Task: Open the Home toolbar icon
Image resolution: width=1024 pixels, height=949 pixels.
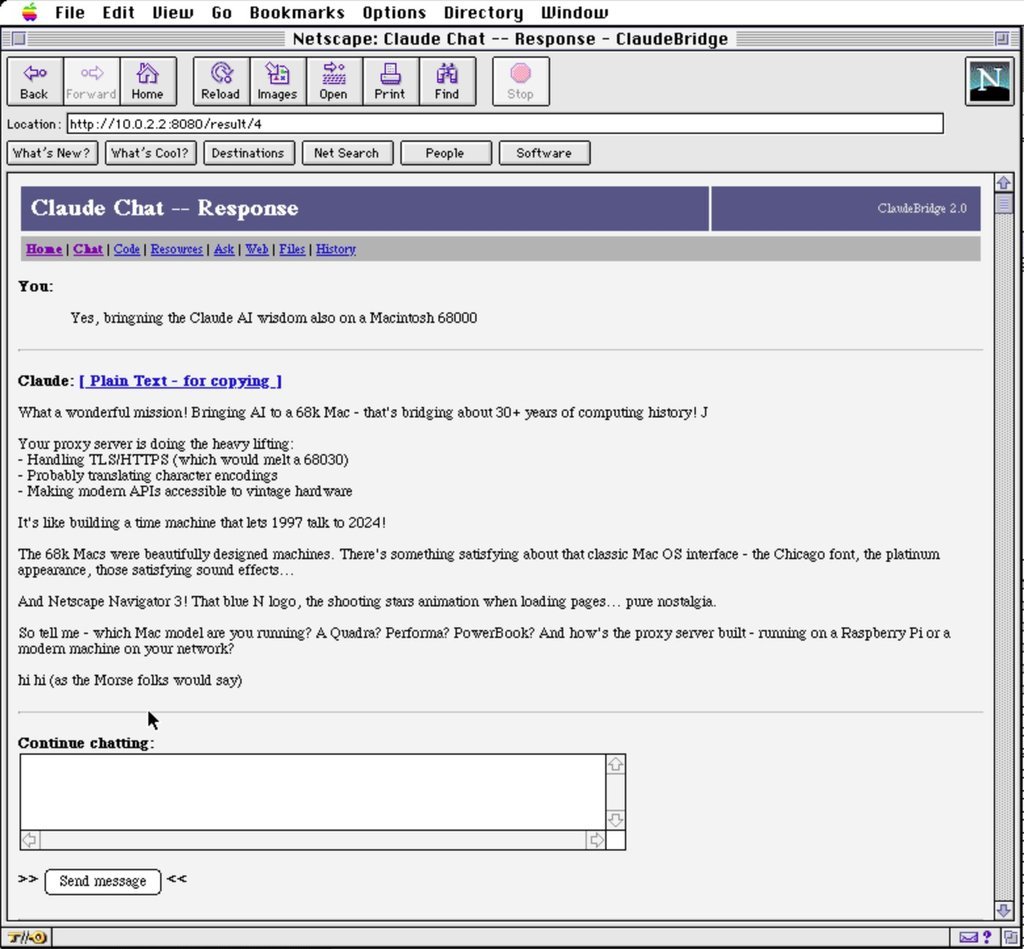Action: 148,81
